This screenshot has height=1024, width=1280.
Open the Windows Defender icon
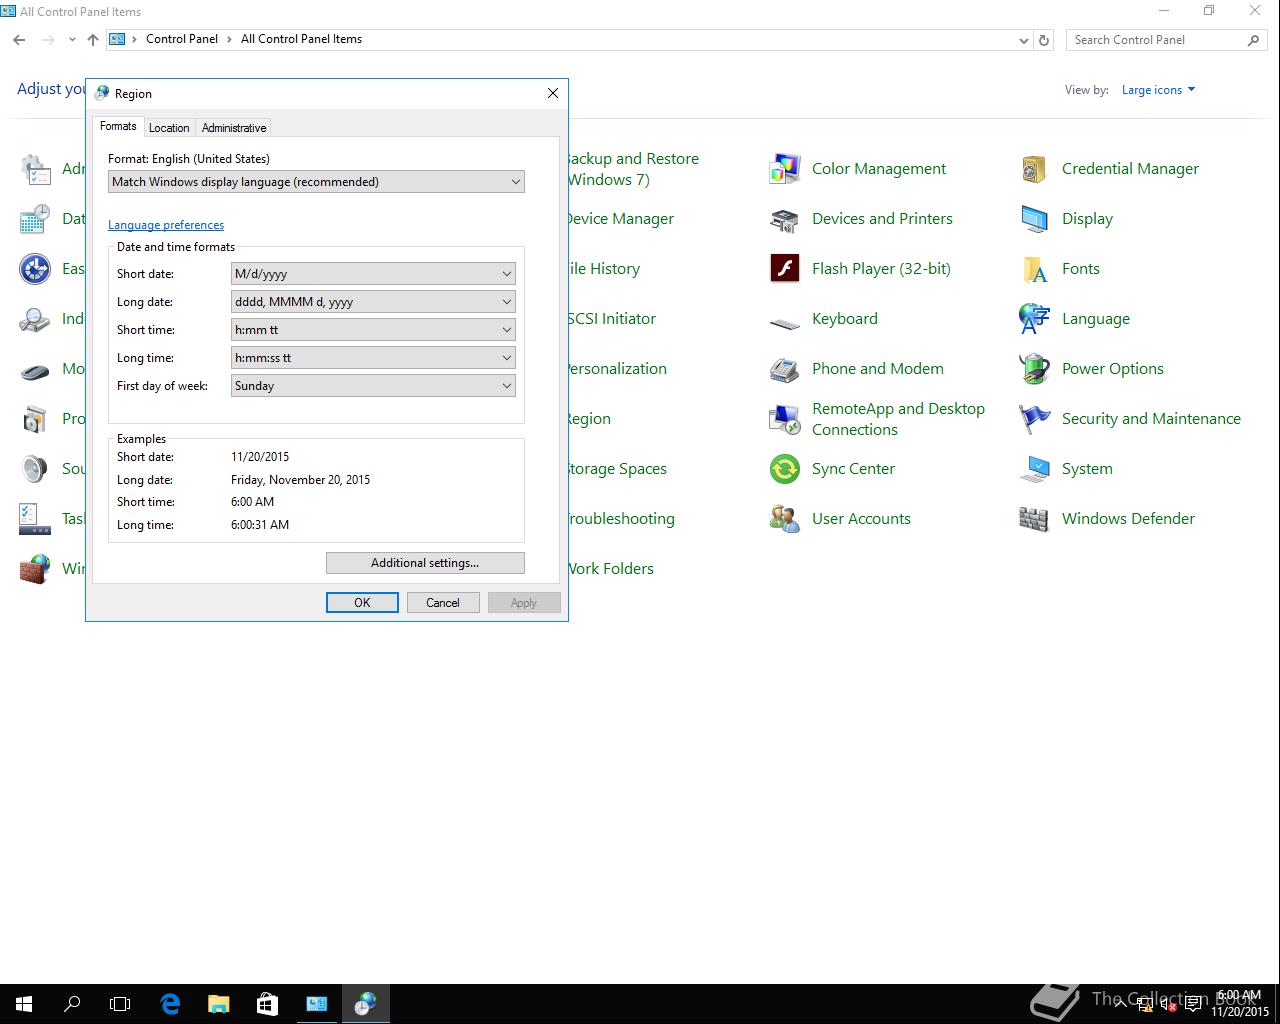click(x=1034, y=519)
